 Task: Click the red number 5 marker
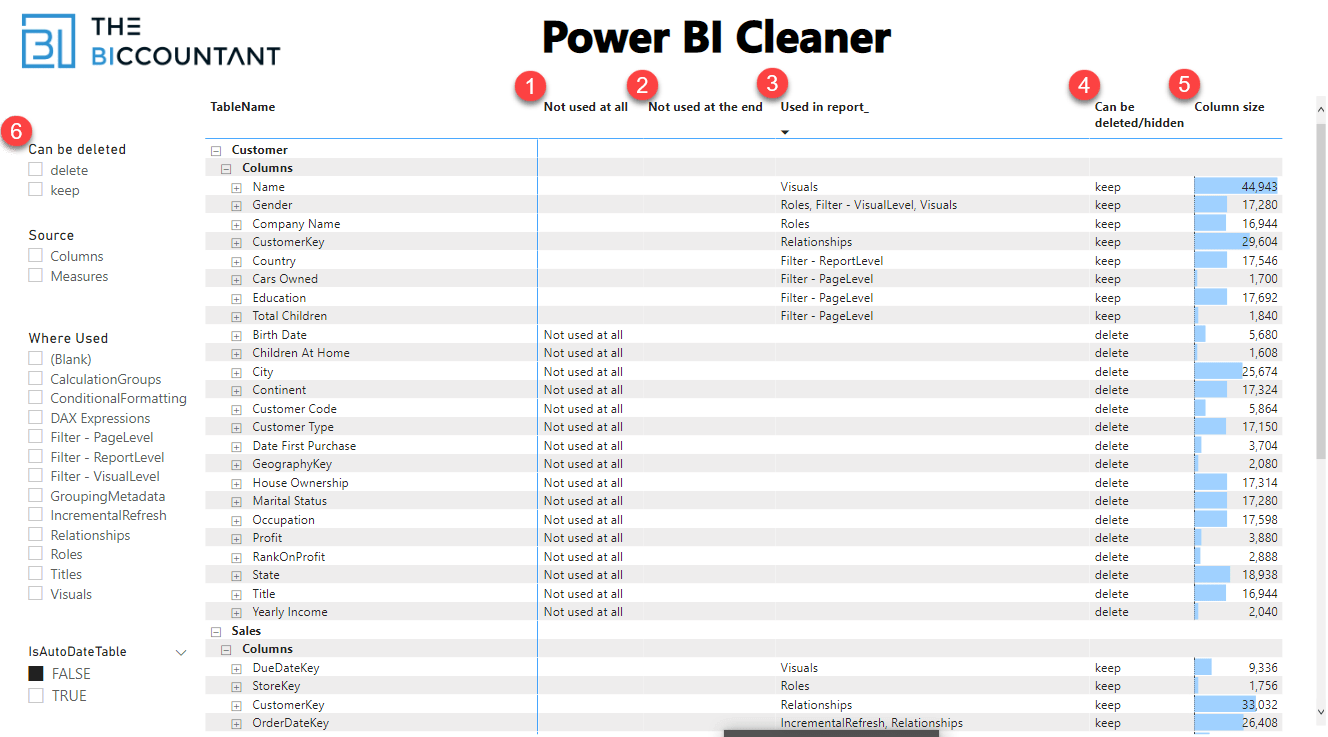coord(1184,84)
